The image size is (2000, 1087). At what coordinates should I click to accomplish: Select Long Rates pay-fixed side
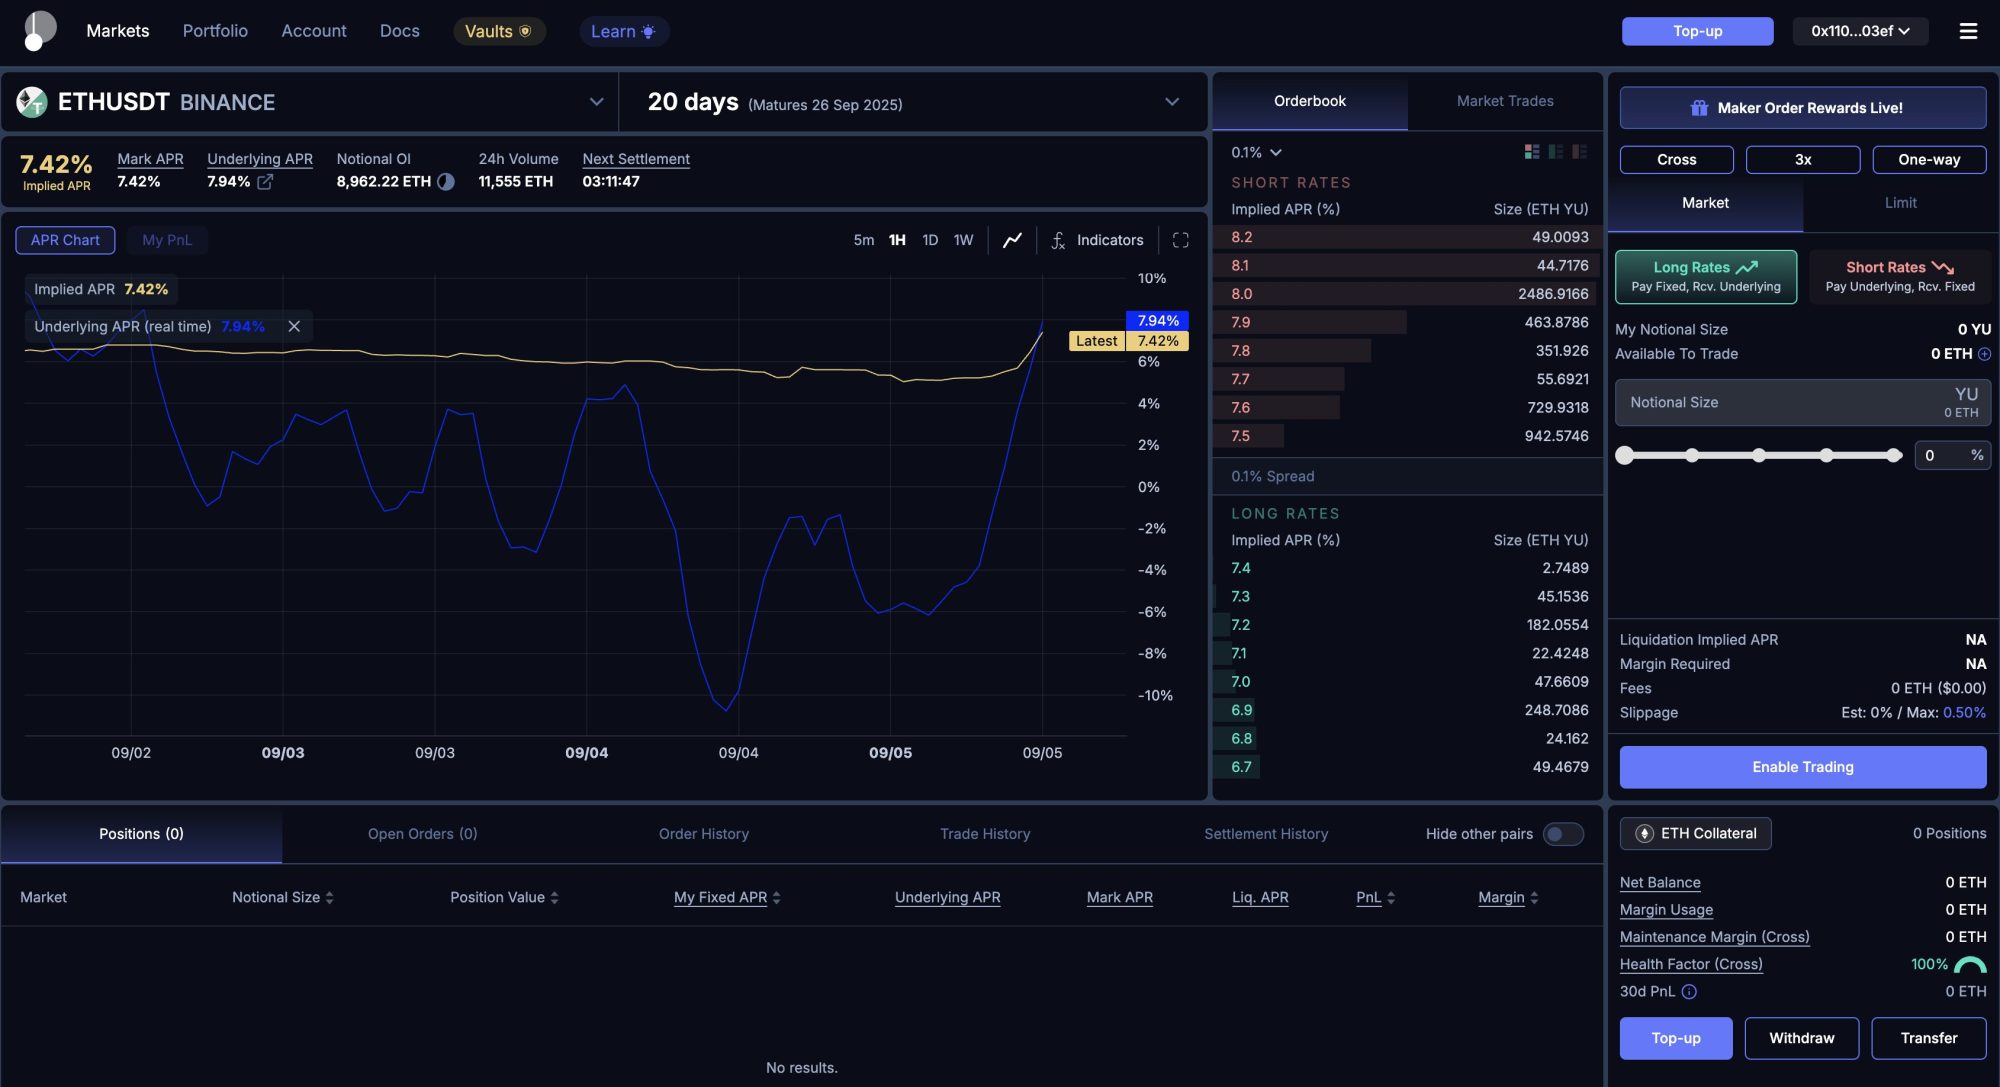coord(1705,276)
